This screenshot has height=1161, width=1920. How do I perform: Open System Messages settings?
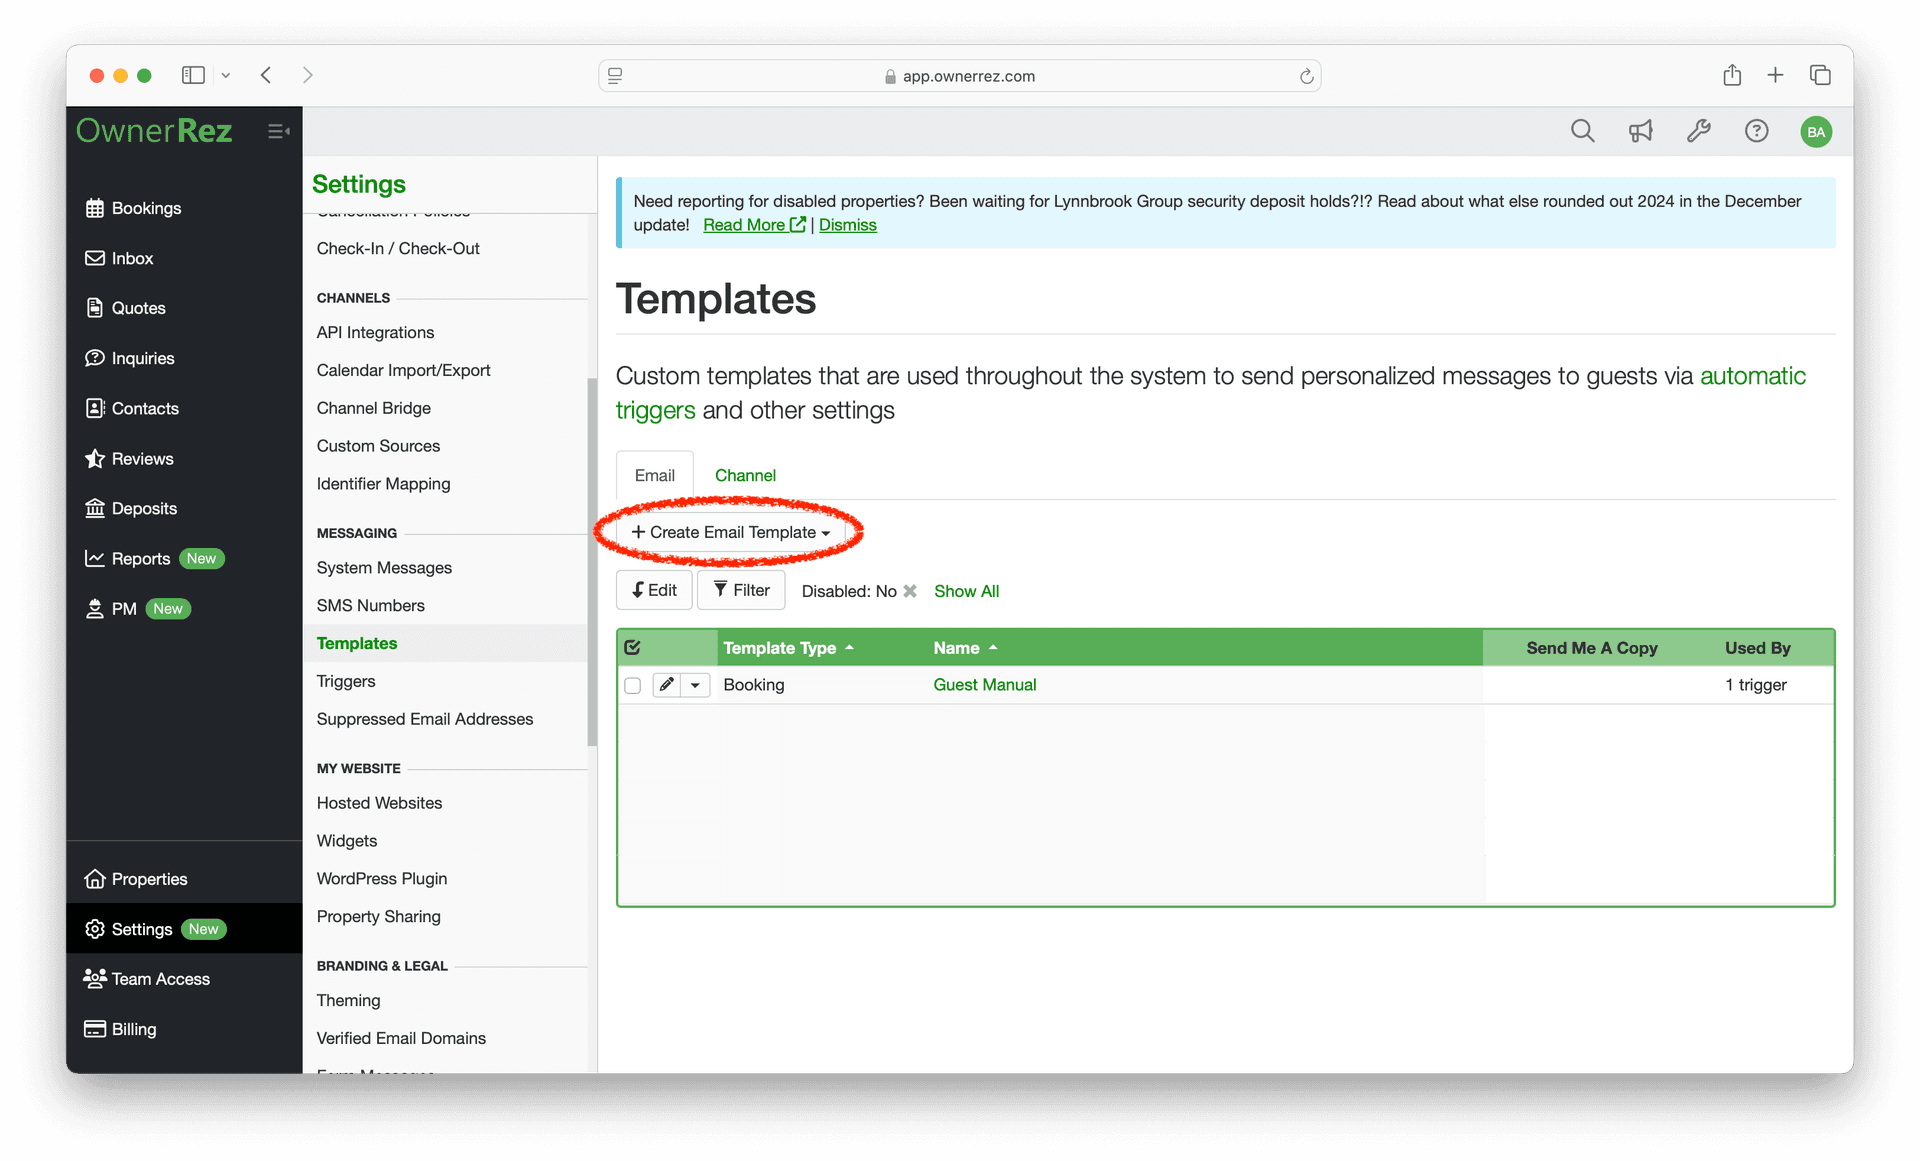pos(384,567)
